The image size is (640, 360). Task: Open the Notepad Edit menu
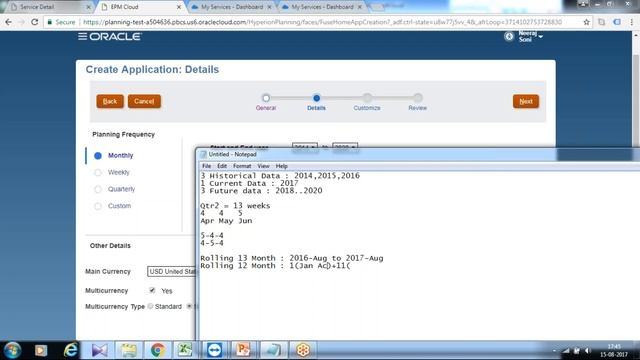pyautogui.click(x=222, y=166)
